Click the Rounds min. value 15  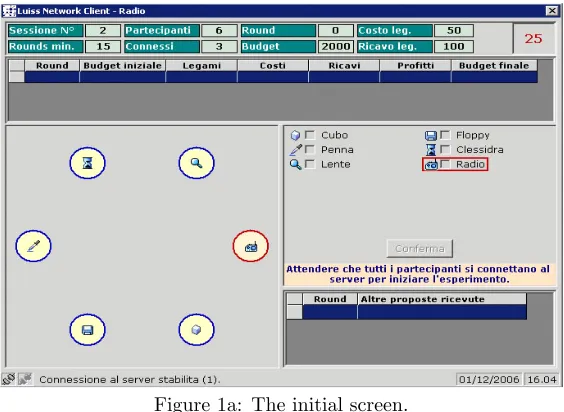pos(103,46)
